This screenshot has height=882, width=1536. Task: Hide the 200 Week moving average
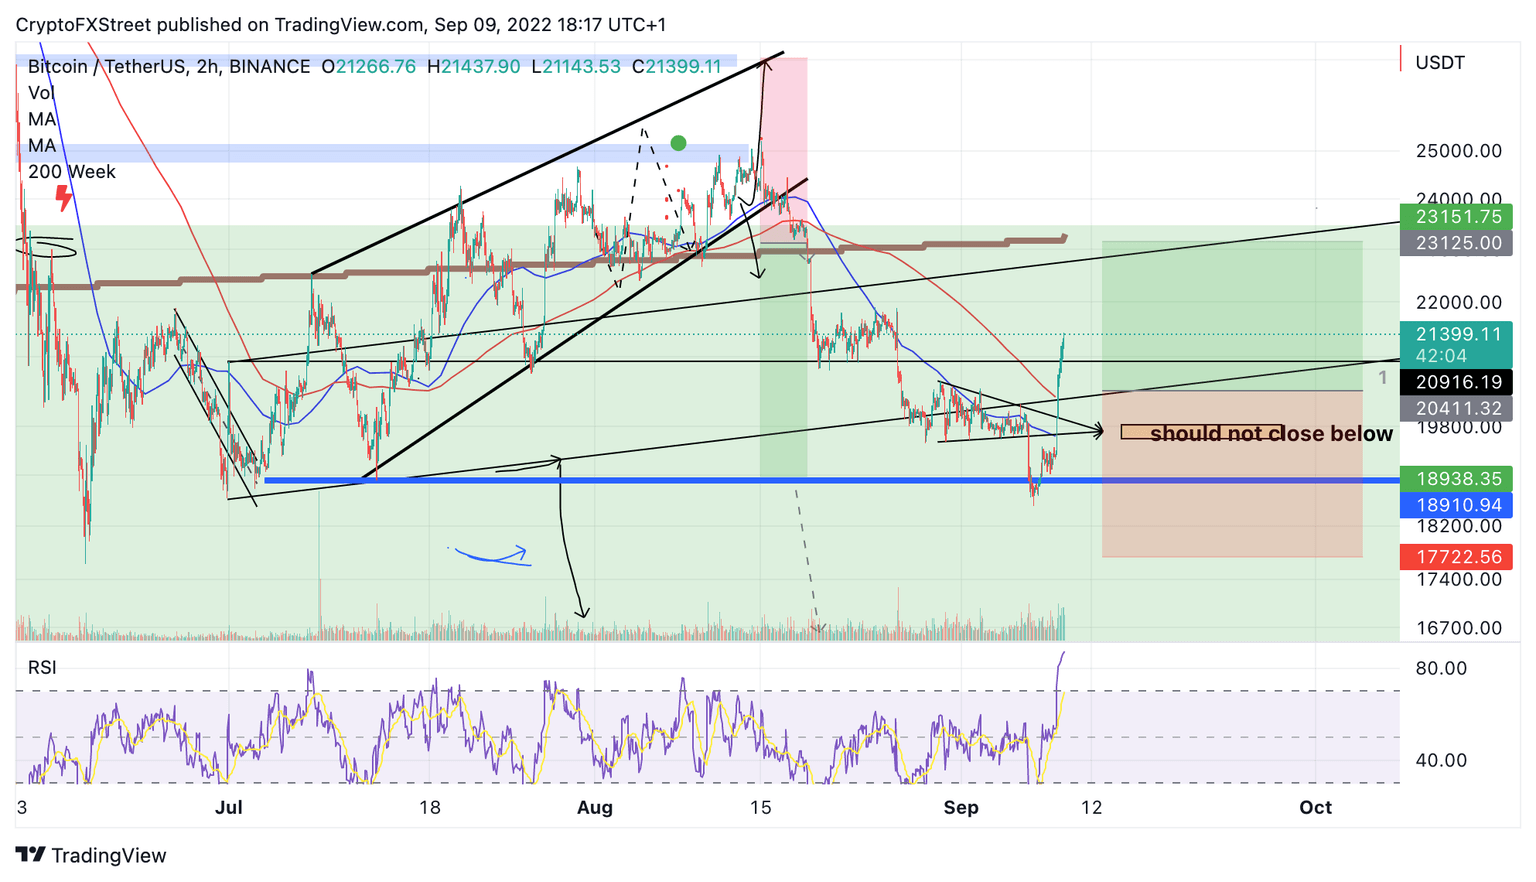pos(72,172)
